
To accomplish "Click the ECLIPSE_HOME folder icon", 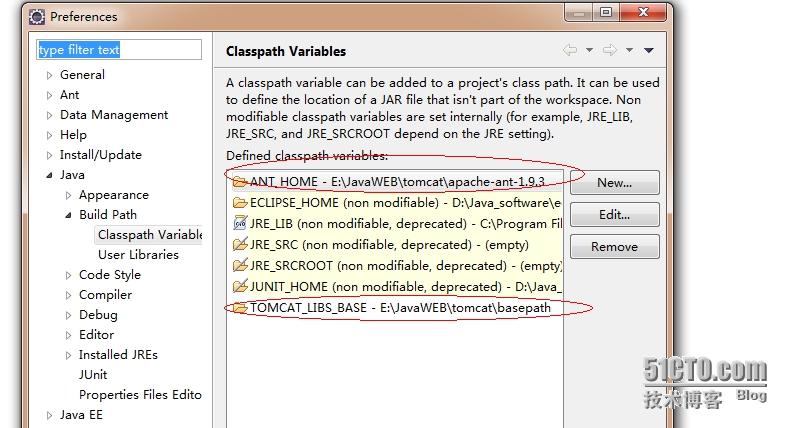I will (x=240, y=202).
